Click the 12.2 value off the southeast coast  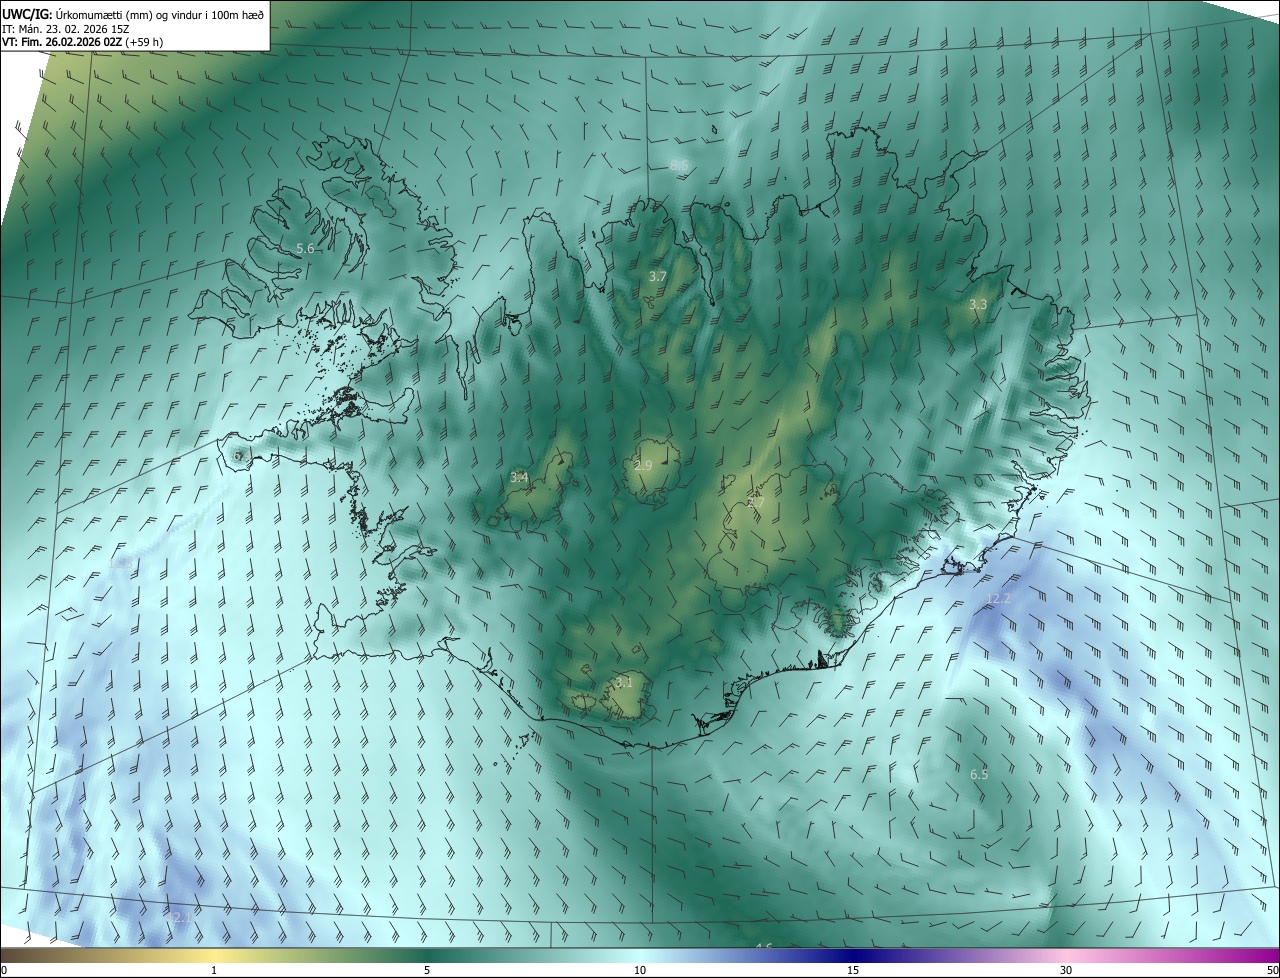999,599
